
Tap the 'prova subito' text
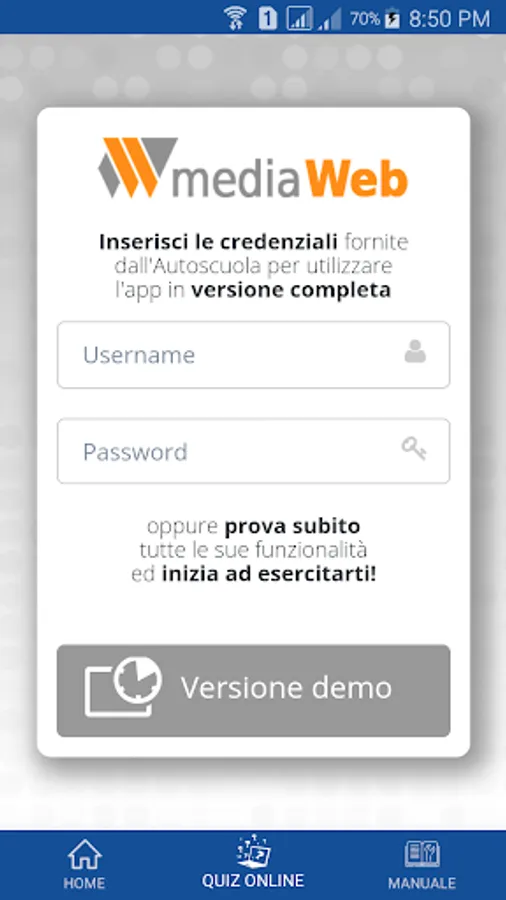(293, 526)
